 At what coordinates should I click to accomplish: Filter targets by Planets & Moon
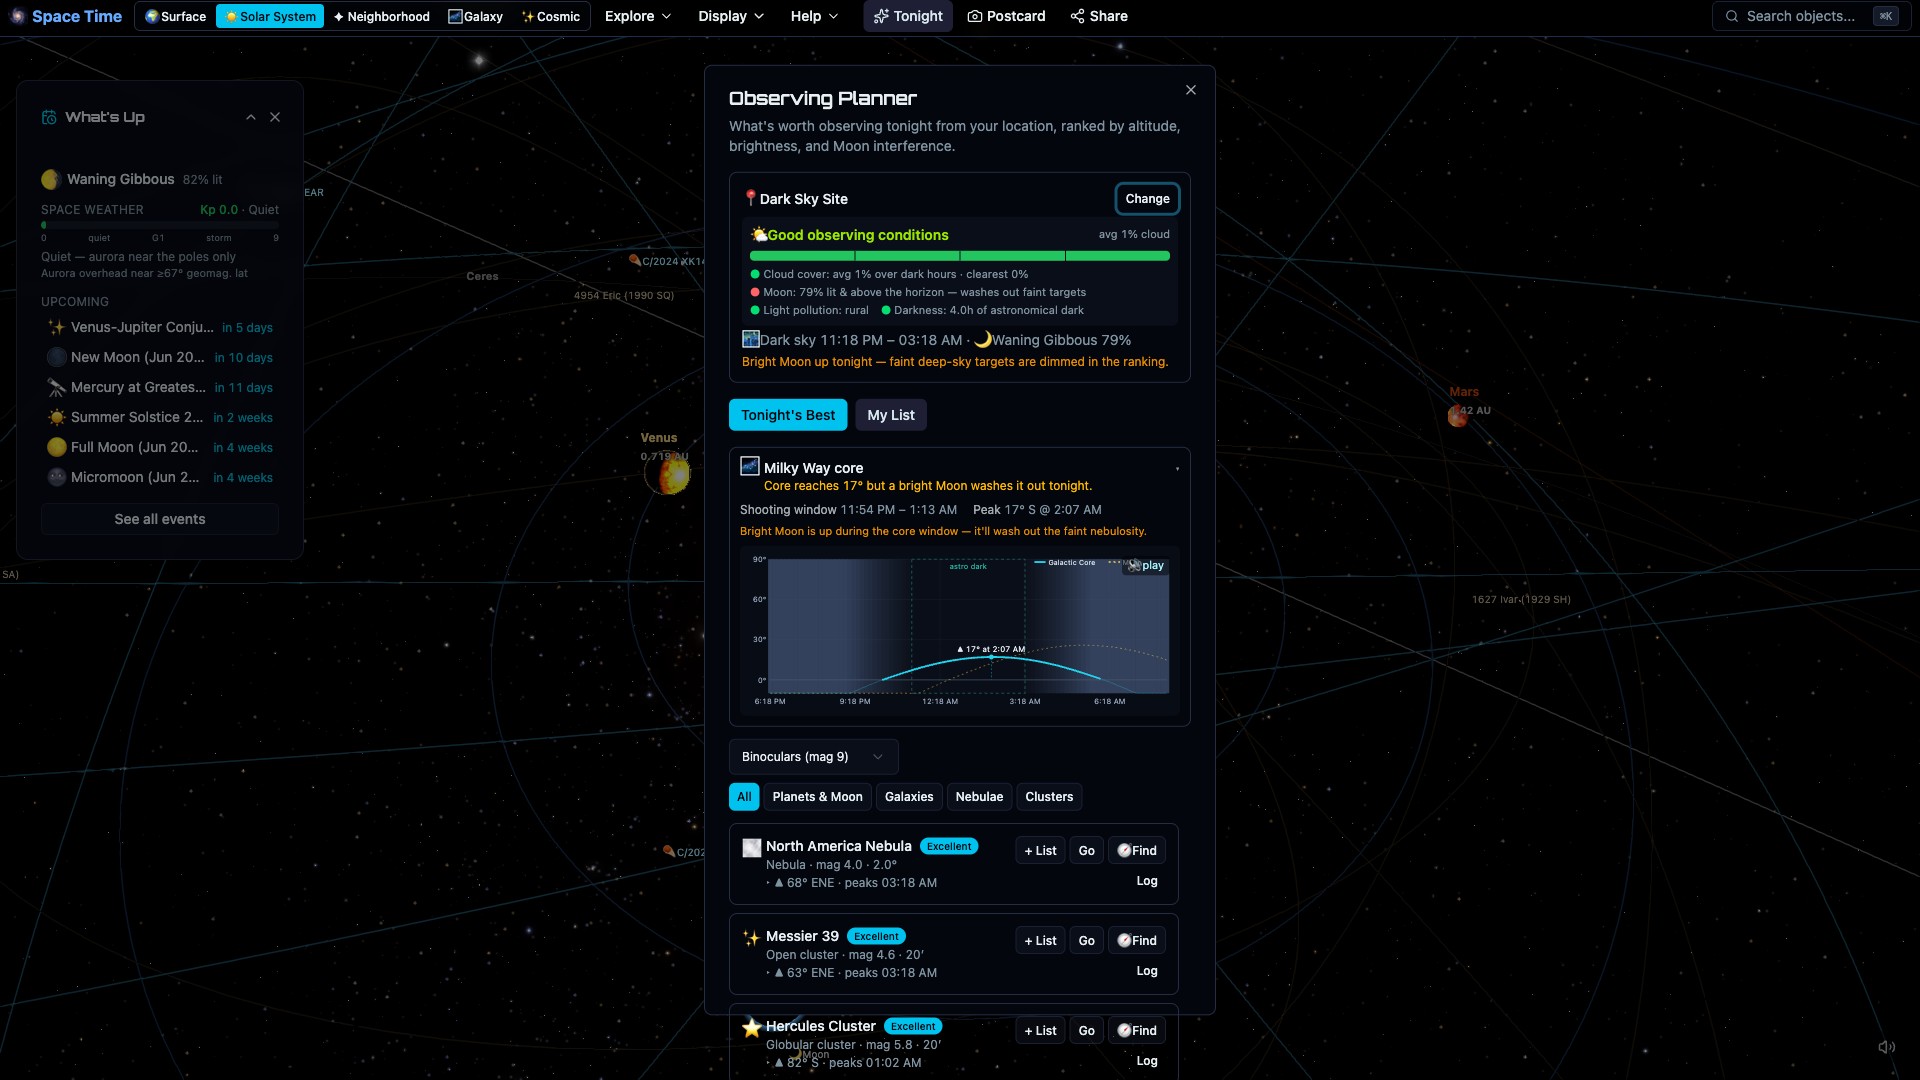point(817,797)
